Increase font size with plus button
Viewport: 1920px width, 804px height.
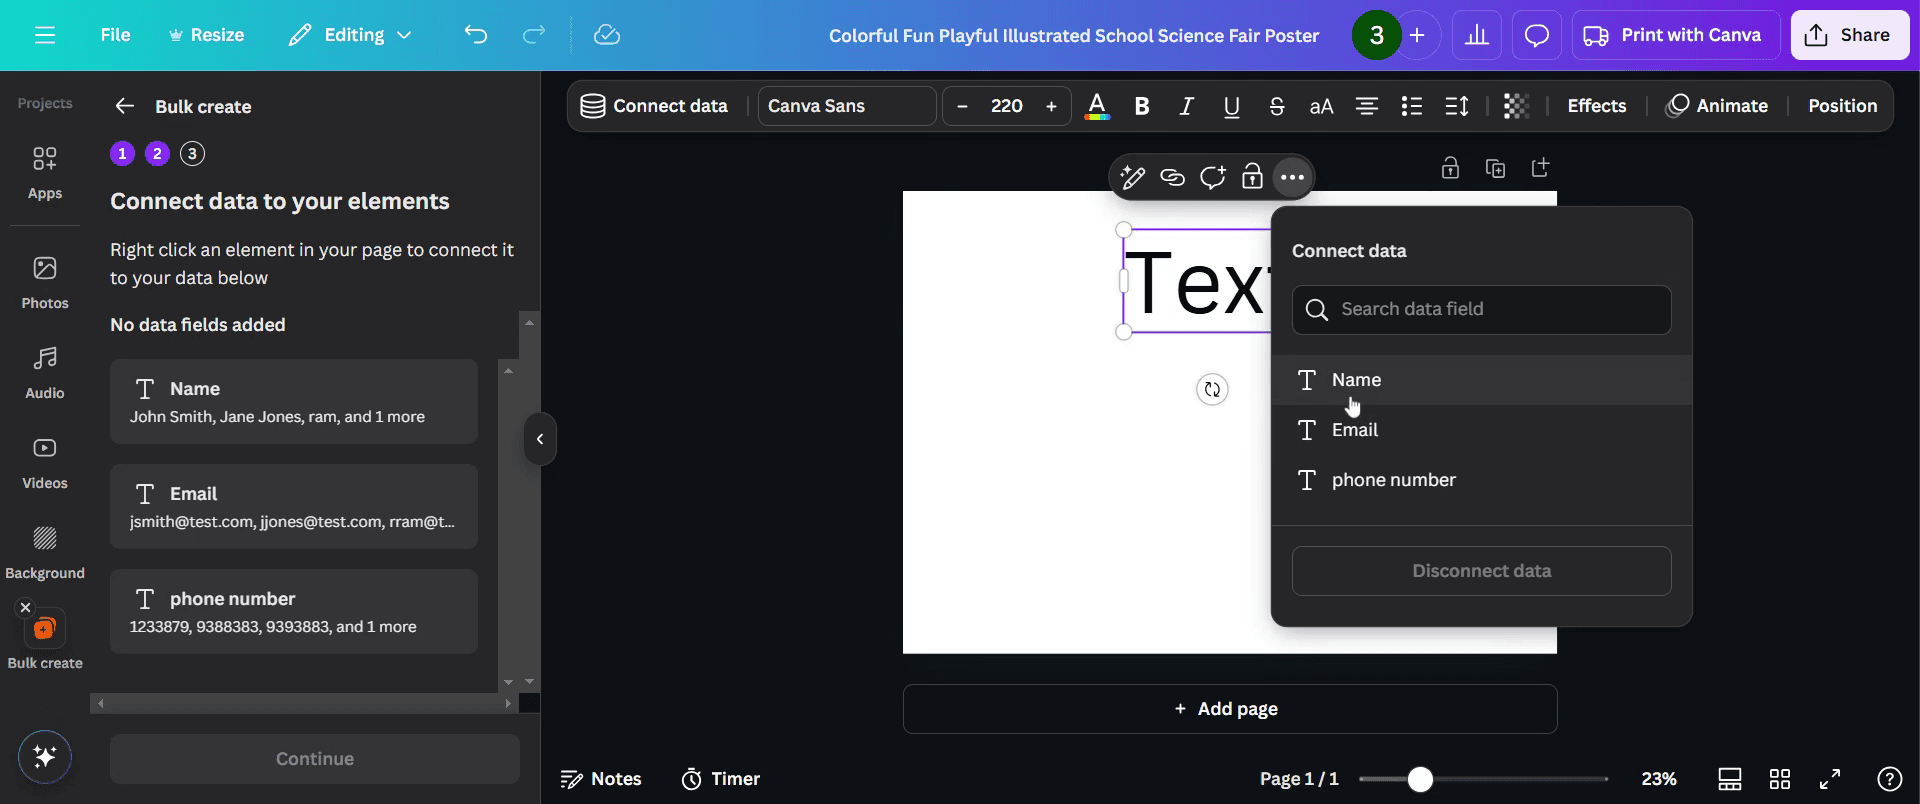[x=1051, y=106]
